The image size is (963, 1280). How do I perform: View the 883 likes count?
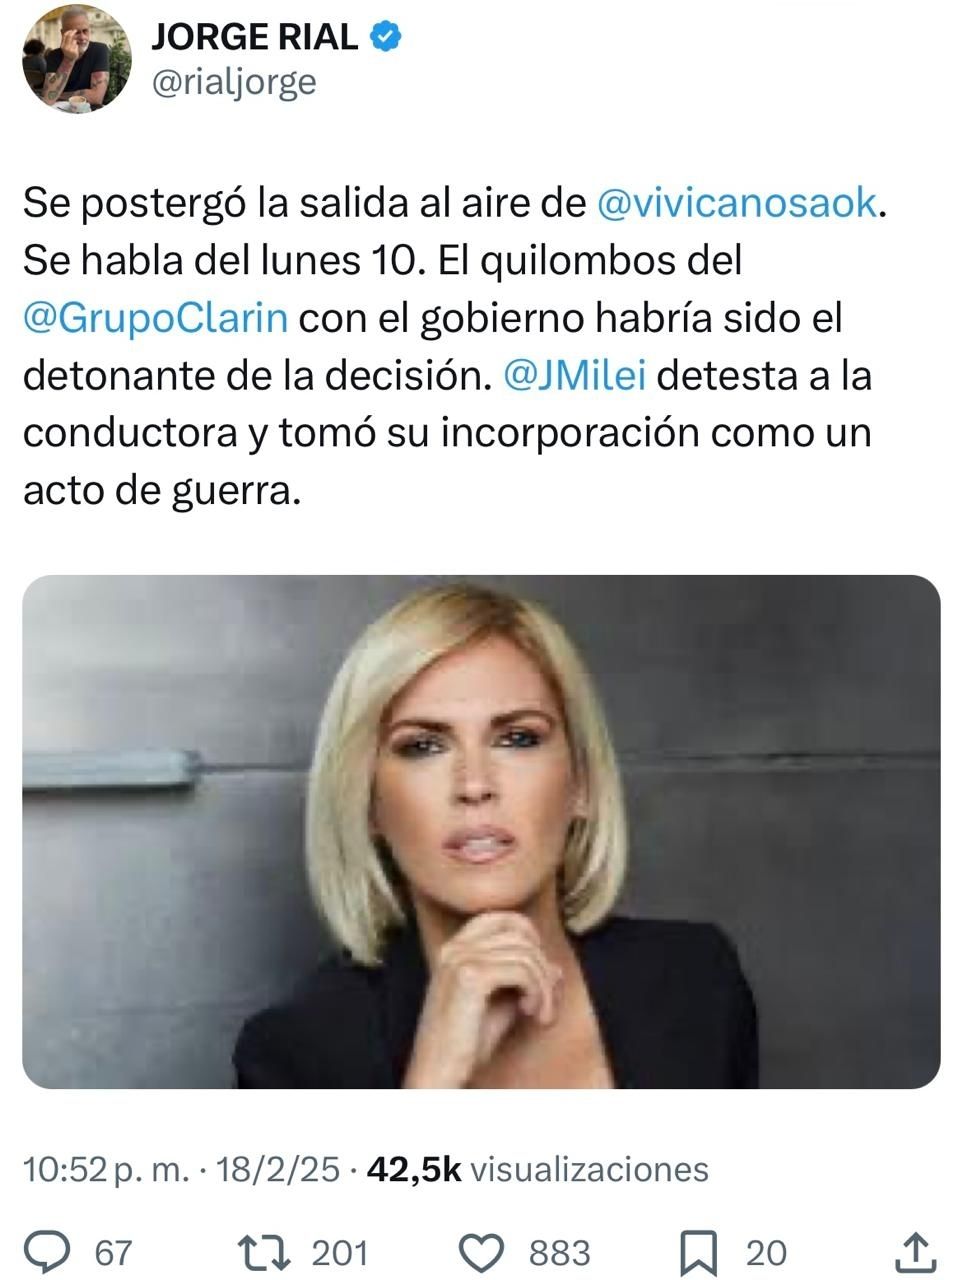click(x=559, y=1253)
